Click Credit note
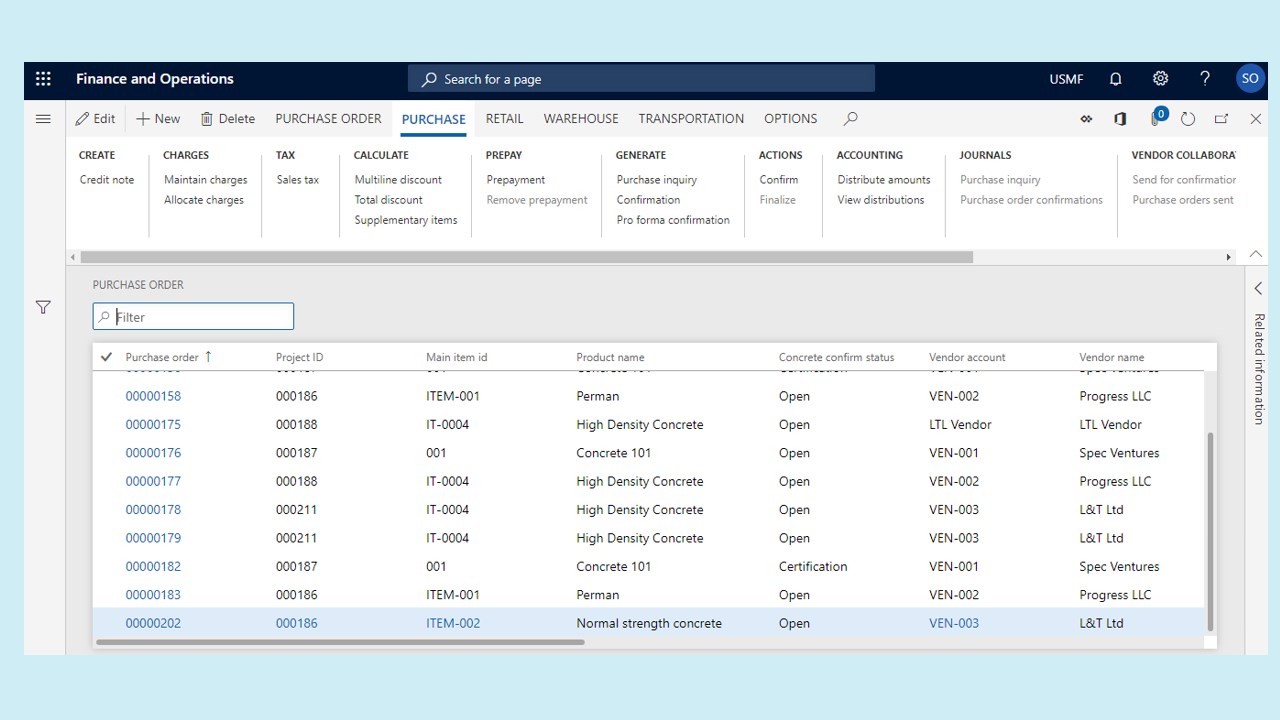1280x720 pixels. pos(107,180)
